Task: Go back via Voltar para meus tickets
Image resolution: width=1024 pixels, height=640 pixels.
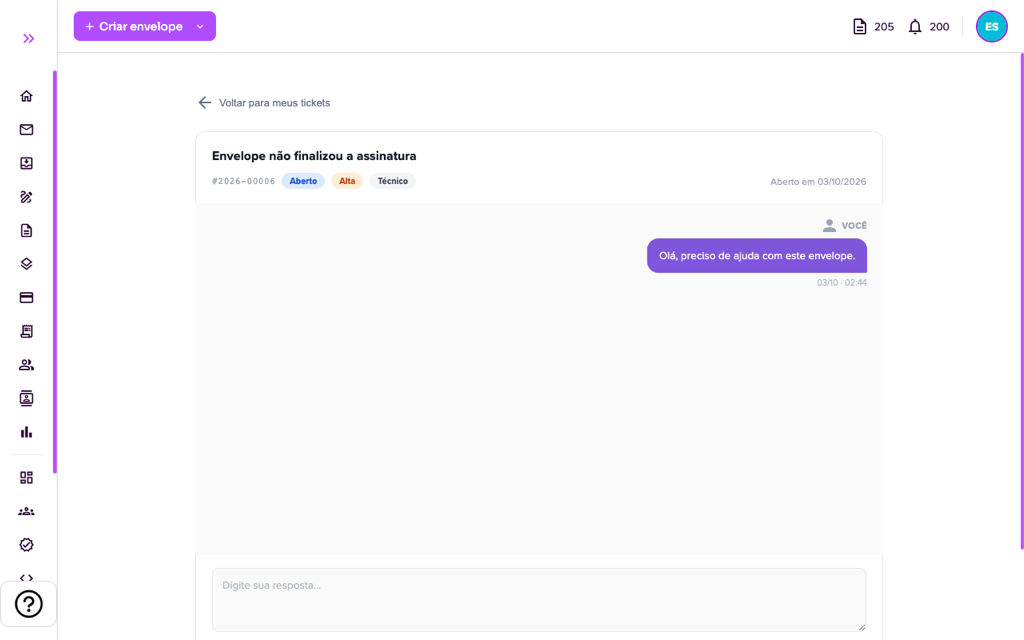Action: click(264, 103)
